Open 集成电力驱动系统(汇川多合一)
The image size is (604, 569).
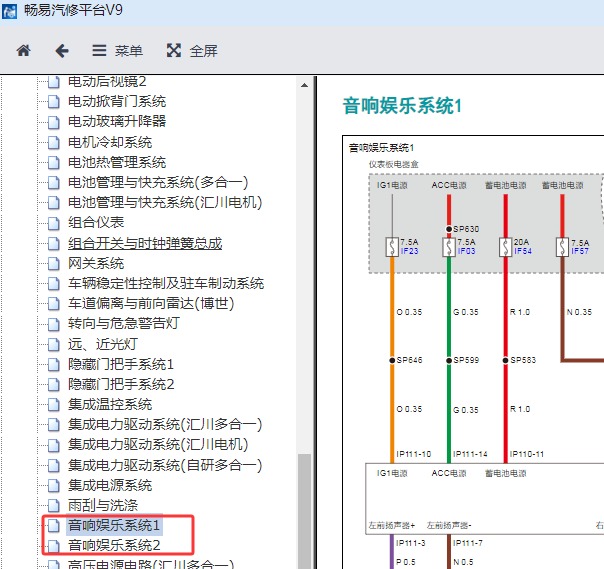pos(165,424)
